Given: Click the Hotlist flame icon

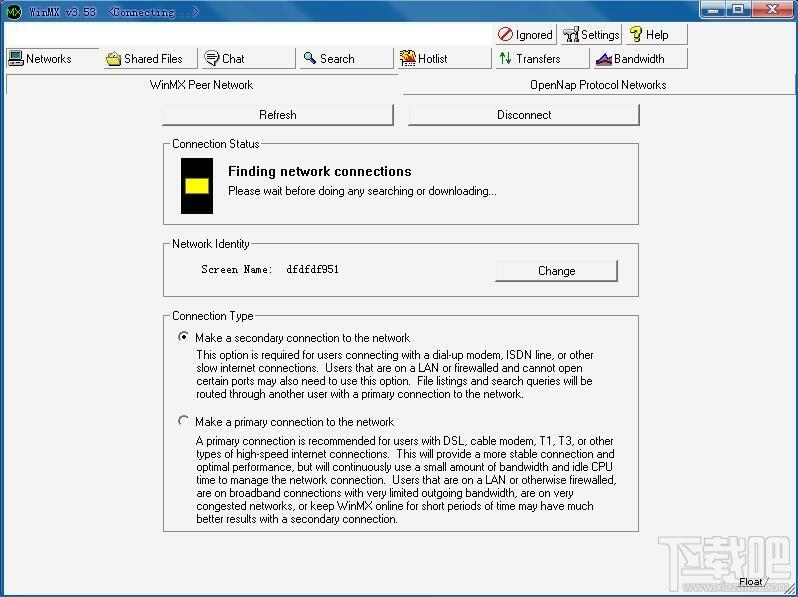Looking at the screenshot, I should [x=408, y=58].
